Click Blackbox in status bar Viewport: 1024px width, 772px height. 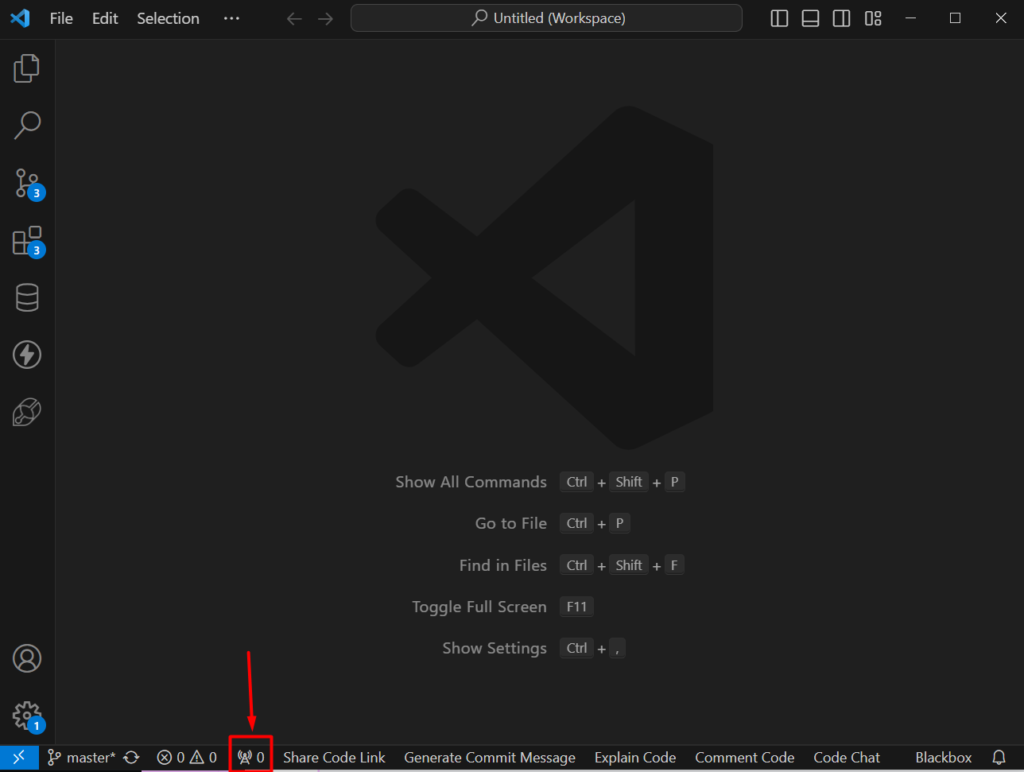point(943,758)
